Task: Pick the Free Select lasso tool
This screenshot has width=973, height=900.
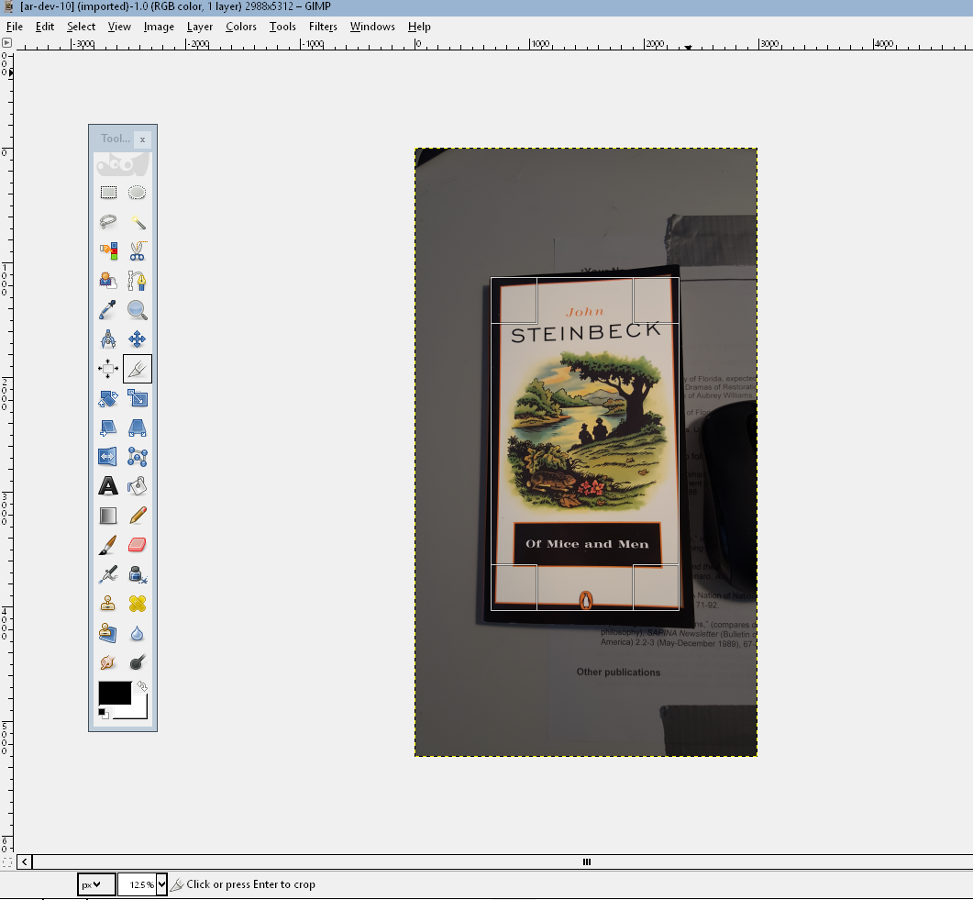Action: (107, 222)
